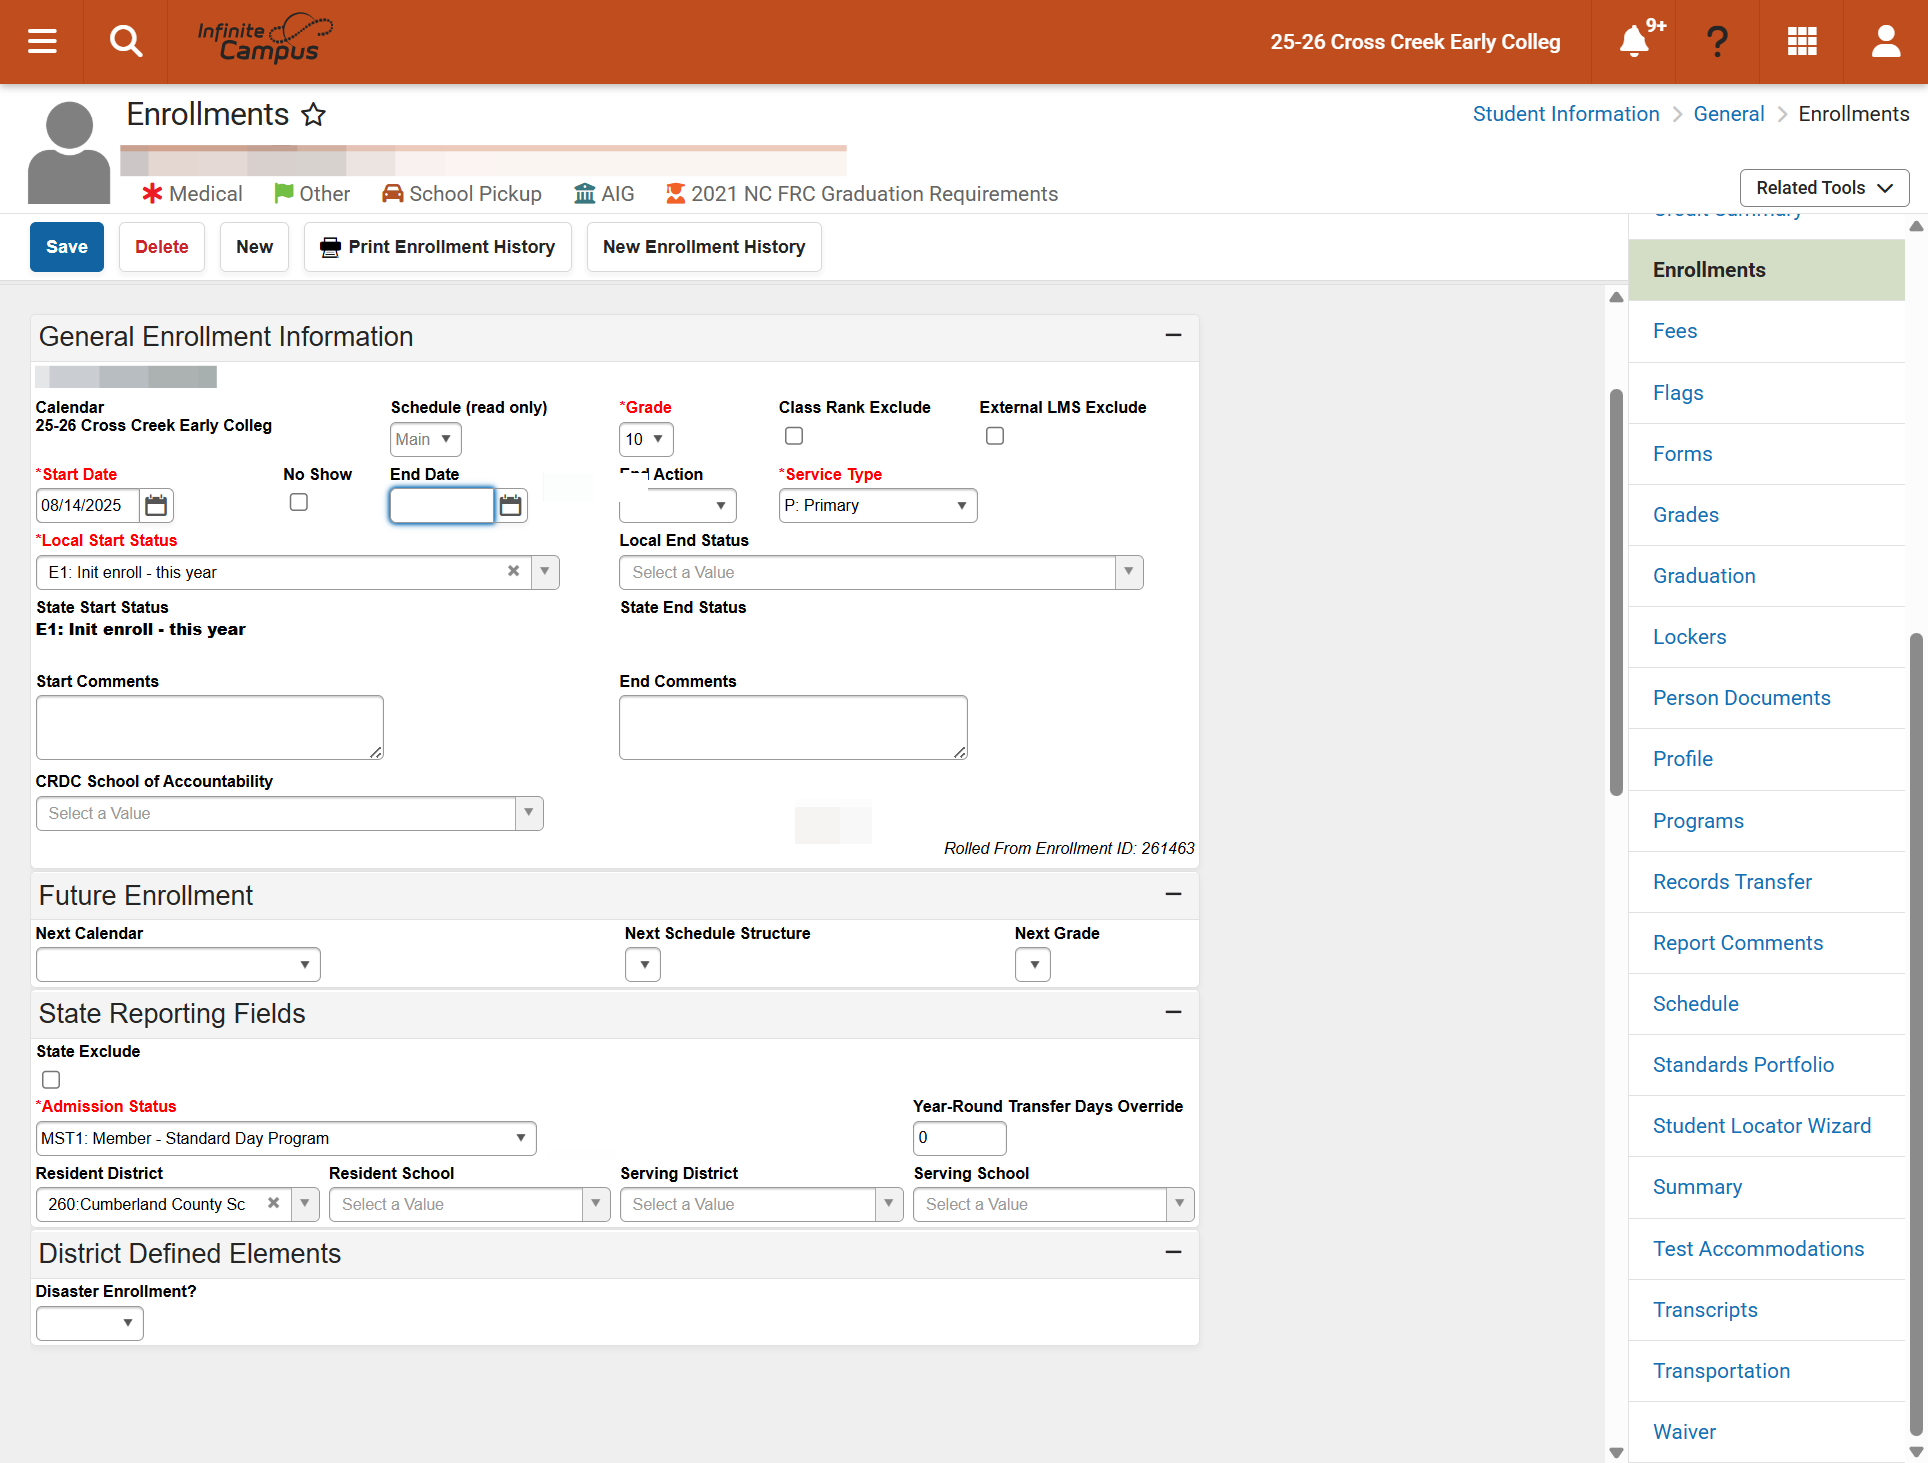1928x1463 pixels.
Task: Open the notifications bell
Action: pyautogui.click(x=1634, y=42)
